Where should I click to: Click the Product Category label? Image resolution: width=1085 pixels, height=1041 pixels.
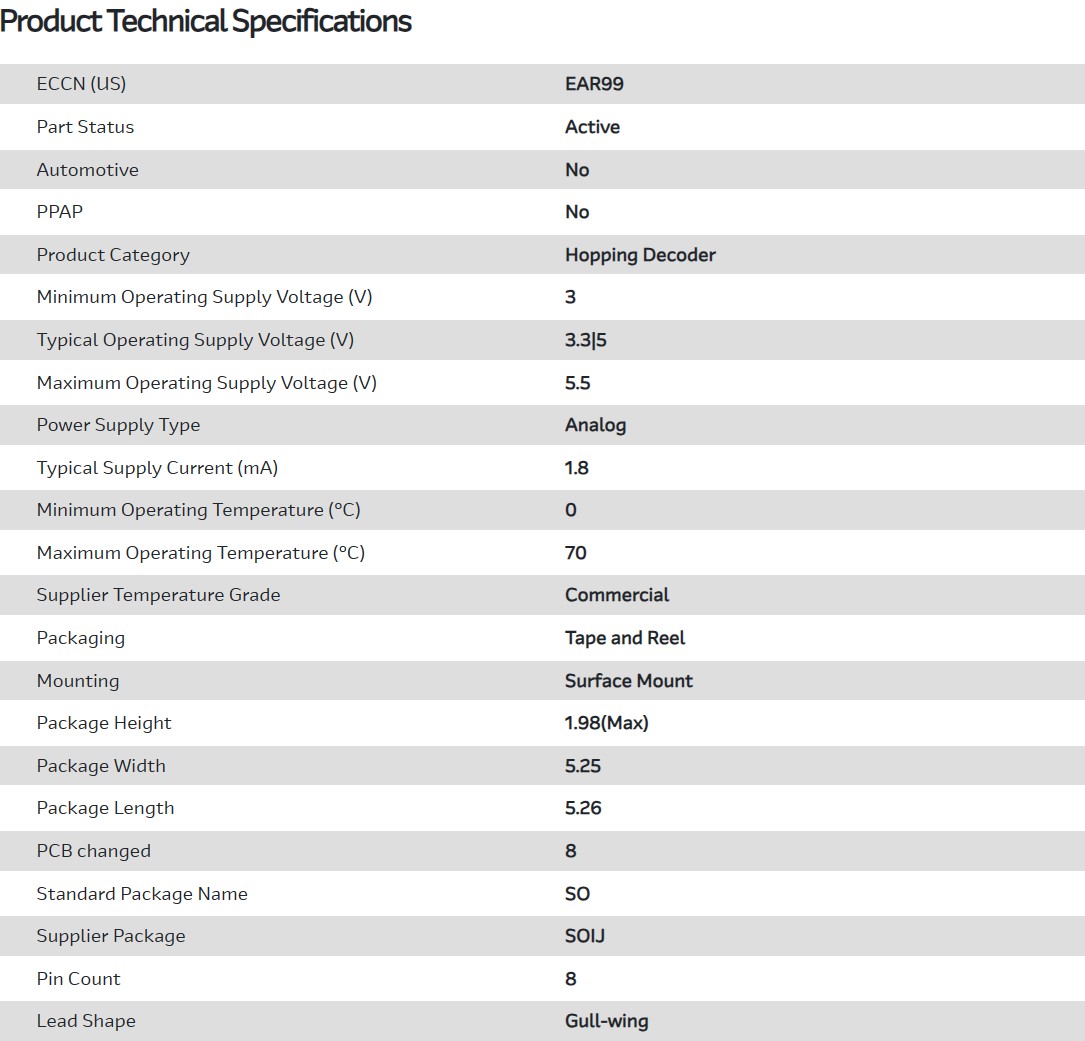tap(113, 255)
